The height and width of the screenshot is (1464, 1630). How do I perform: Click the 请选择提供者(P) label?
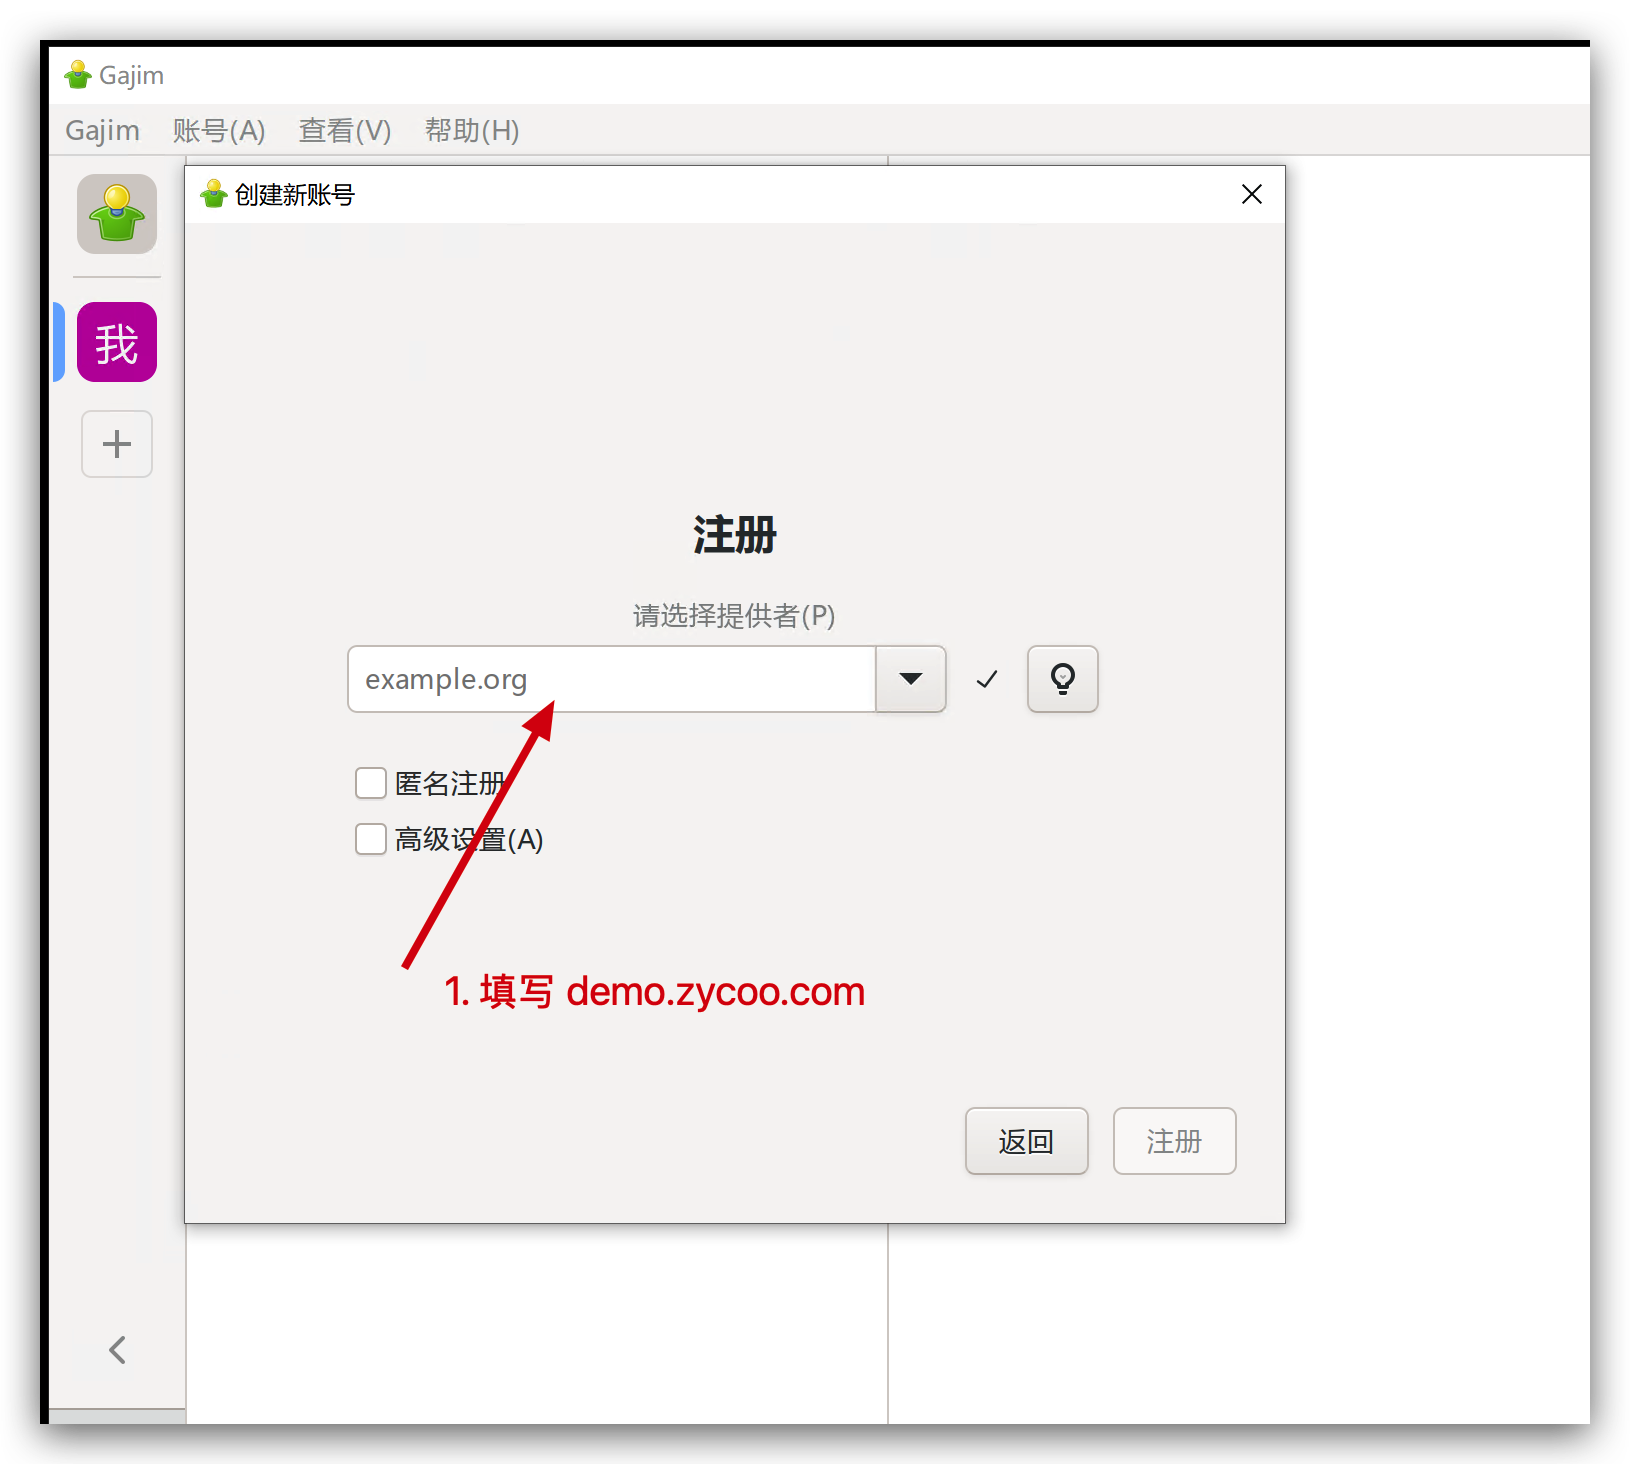click(734, 615)
